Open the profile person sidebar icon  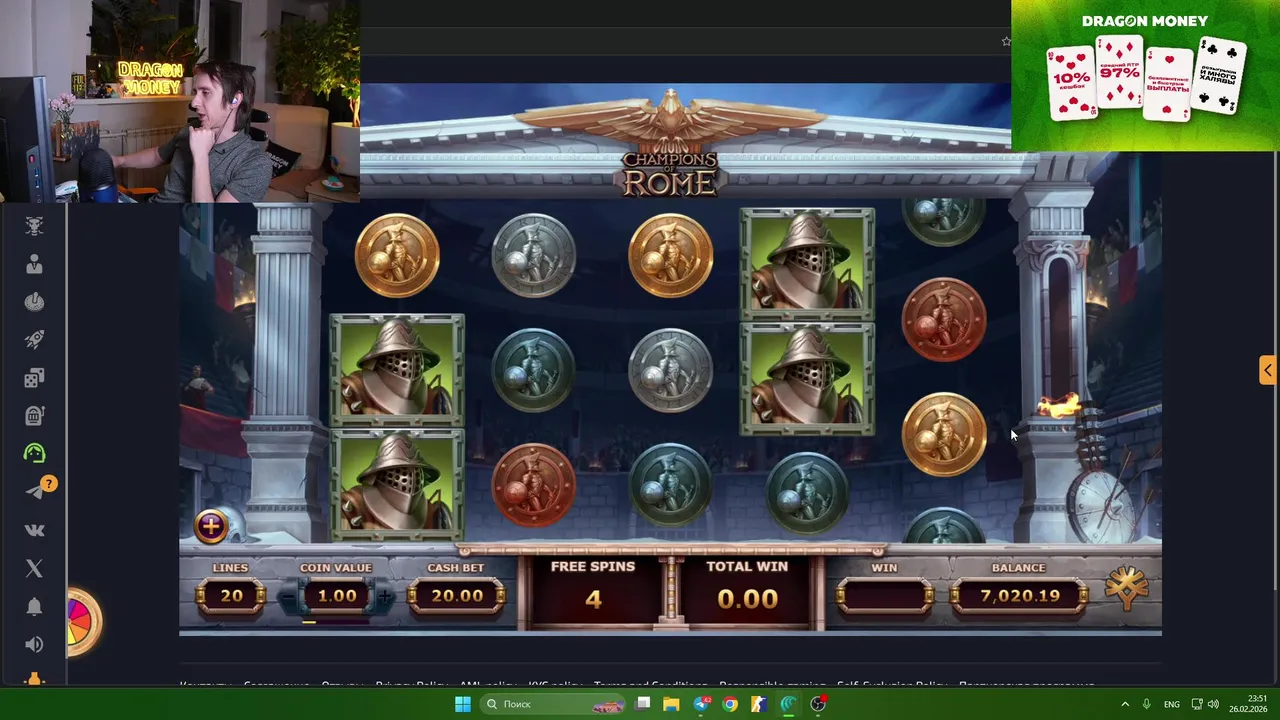pyautogui.click(x=34, y=264)
